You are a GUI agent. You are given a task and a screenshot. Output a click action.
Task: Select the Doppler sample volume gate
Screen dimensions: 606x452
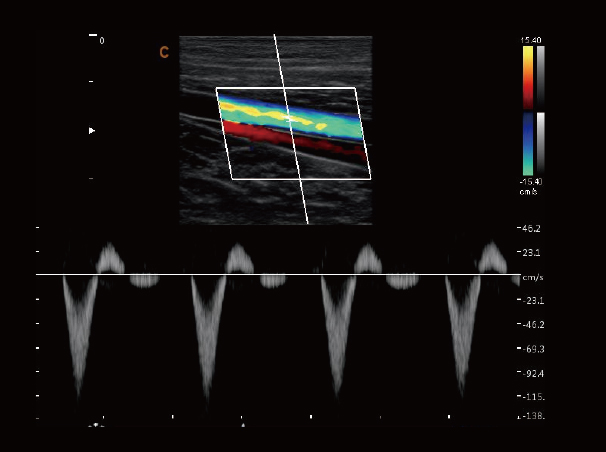coord(289,118)
